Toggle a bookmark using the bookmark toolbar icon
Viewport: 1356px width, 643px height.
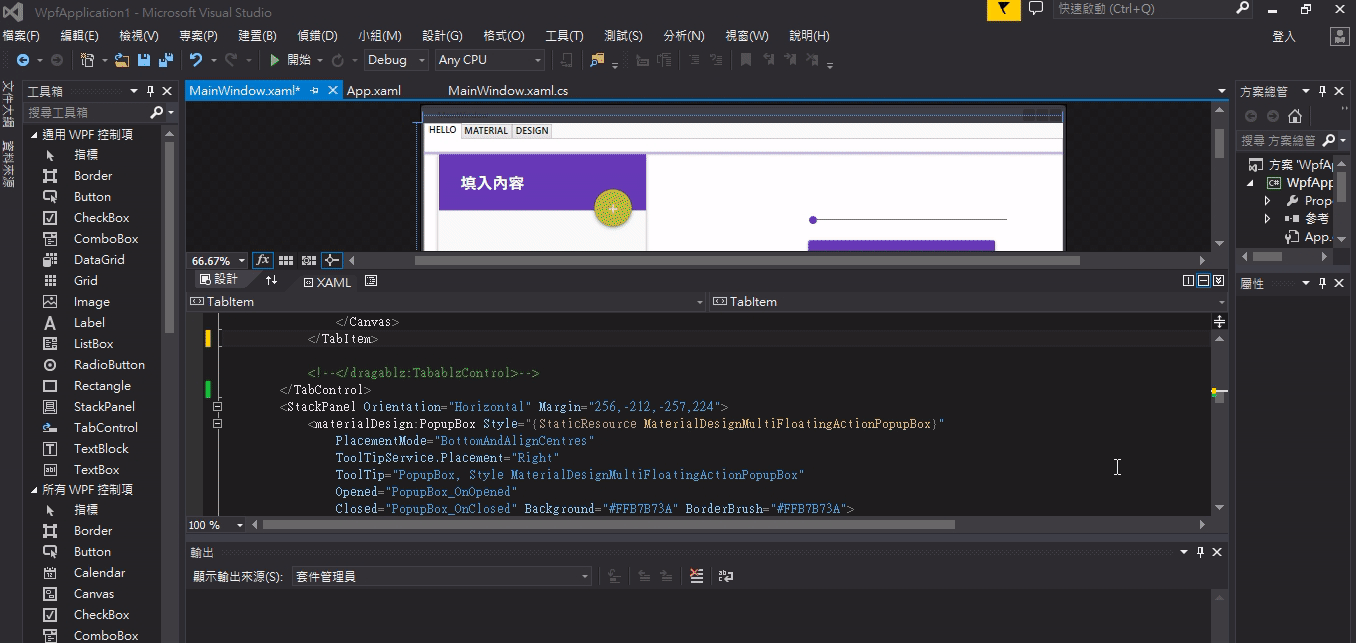click(747, 59)
